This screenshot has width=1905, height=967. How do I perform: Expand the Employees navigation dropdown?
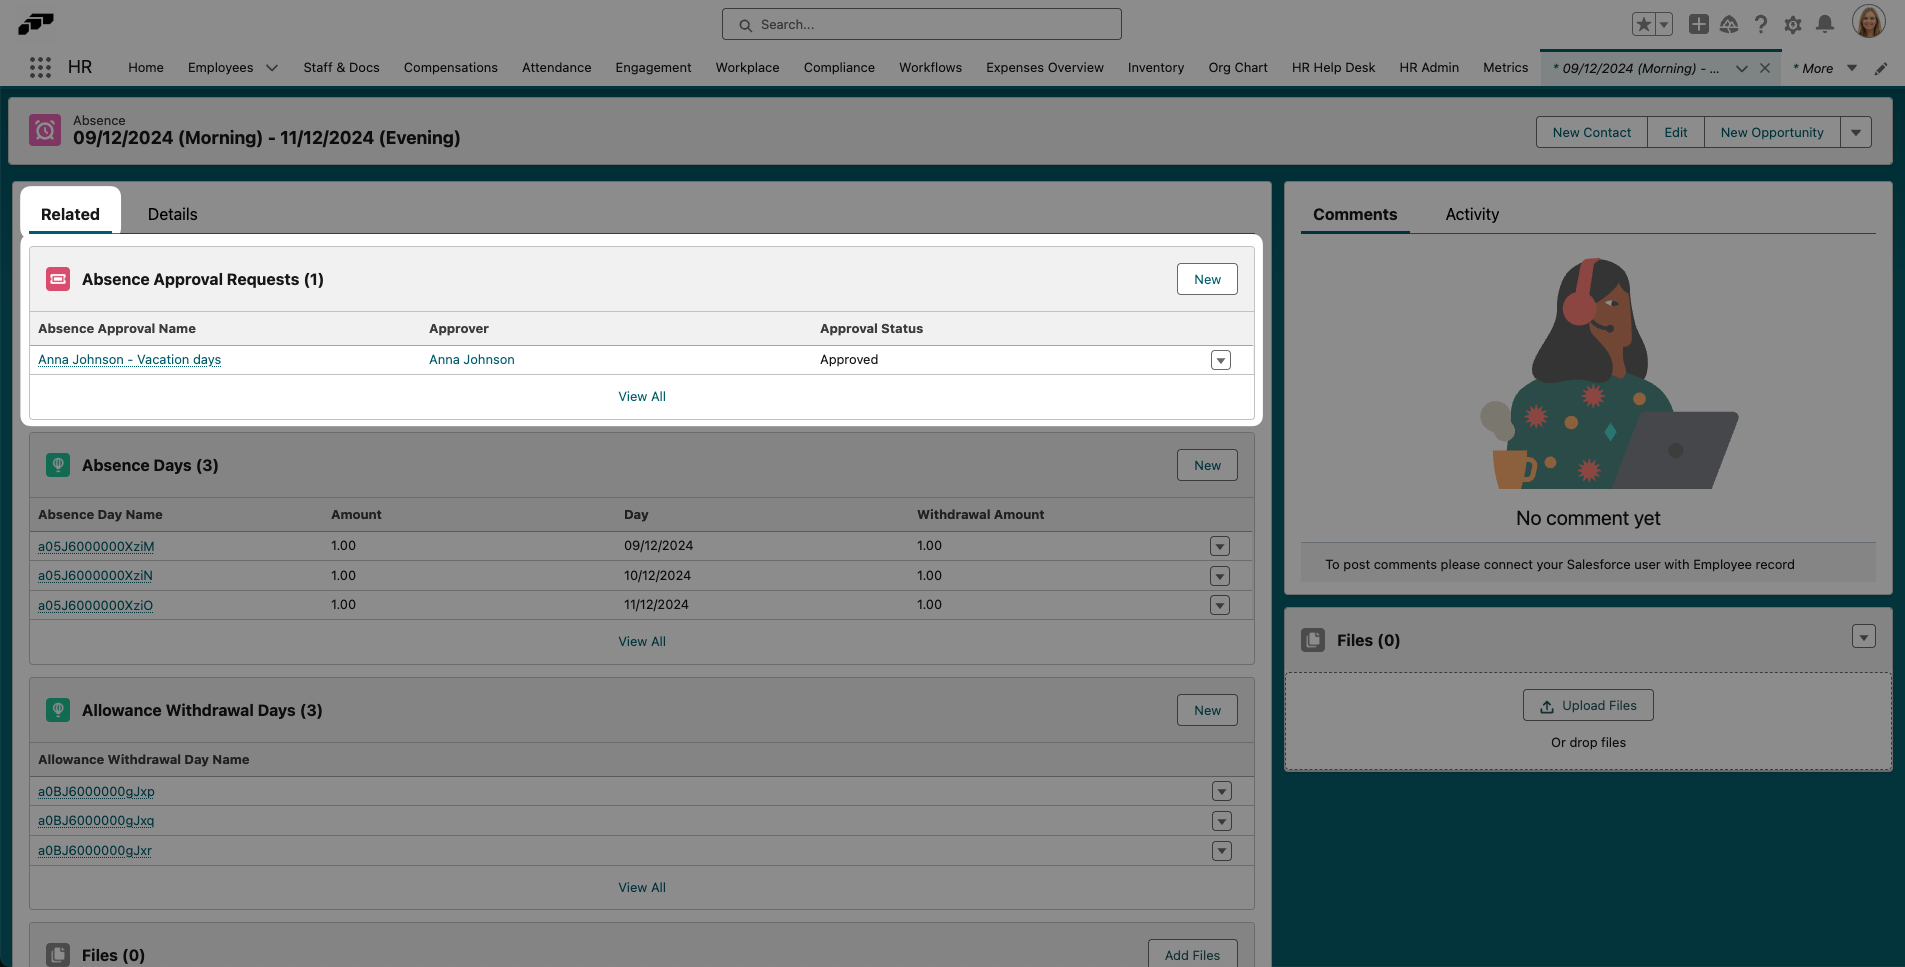click(271, 67)
